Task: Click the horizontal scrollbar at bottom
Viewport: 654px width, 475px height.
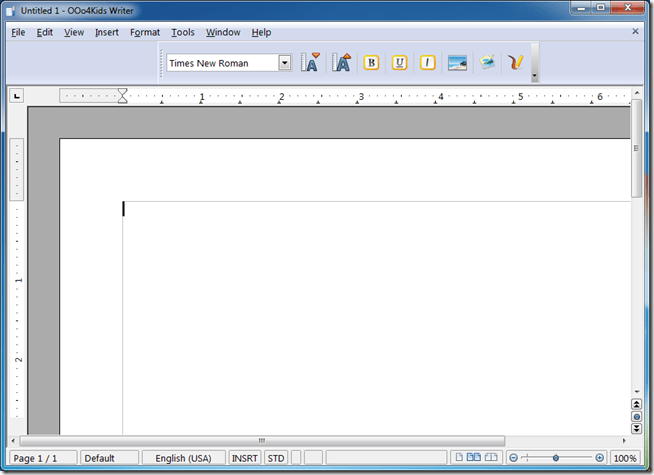Action: (262, 440)
